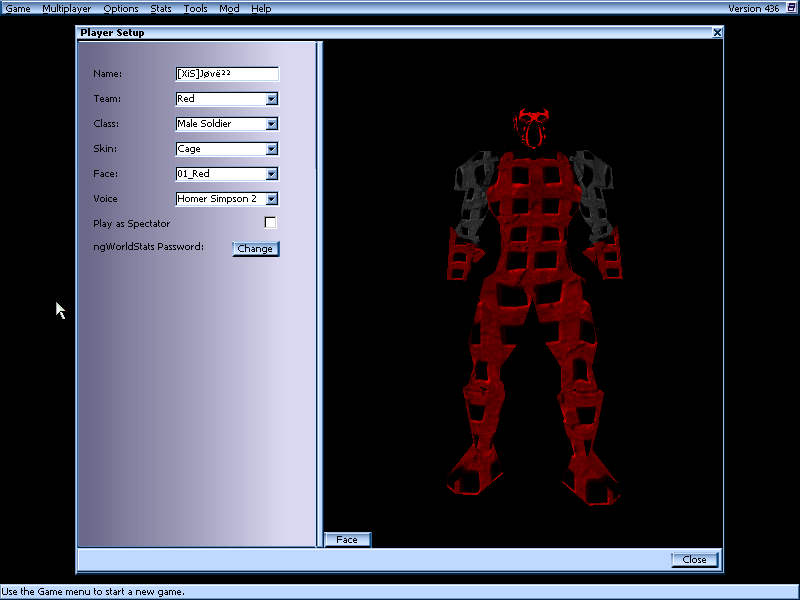Open the Mod menu

tap(229, 8)
